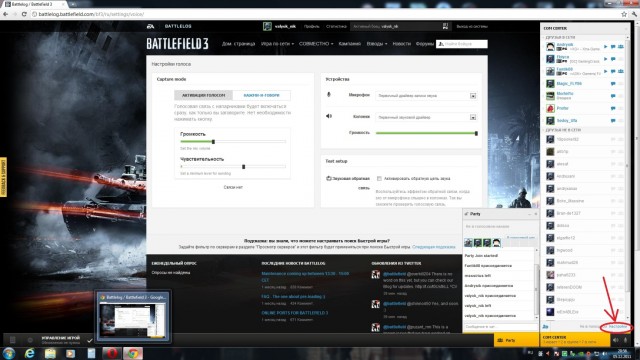Click the active soldier platform icon
This screenshot has height=360, width=640.
[x=445, y=27]
